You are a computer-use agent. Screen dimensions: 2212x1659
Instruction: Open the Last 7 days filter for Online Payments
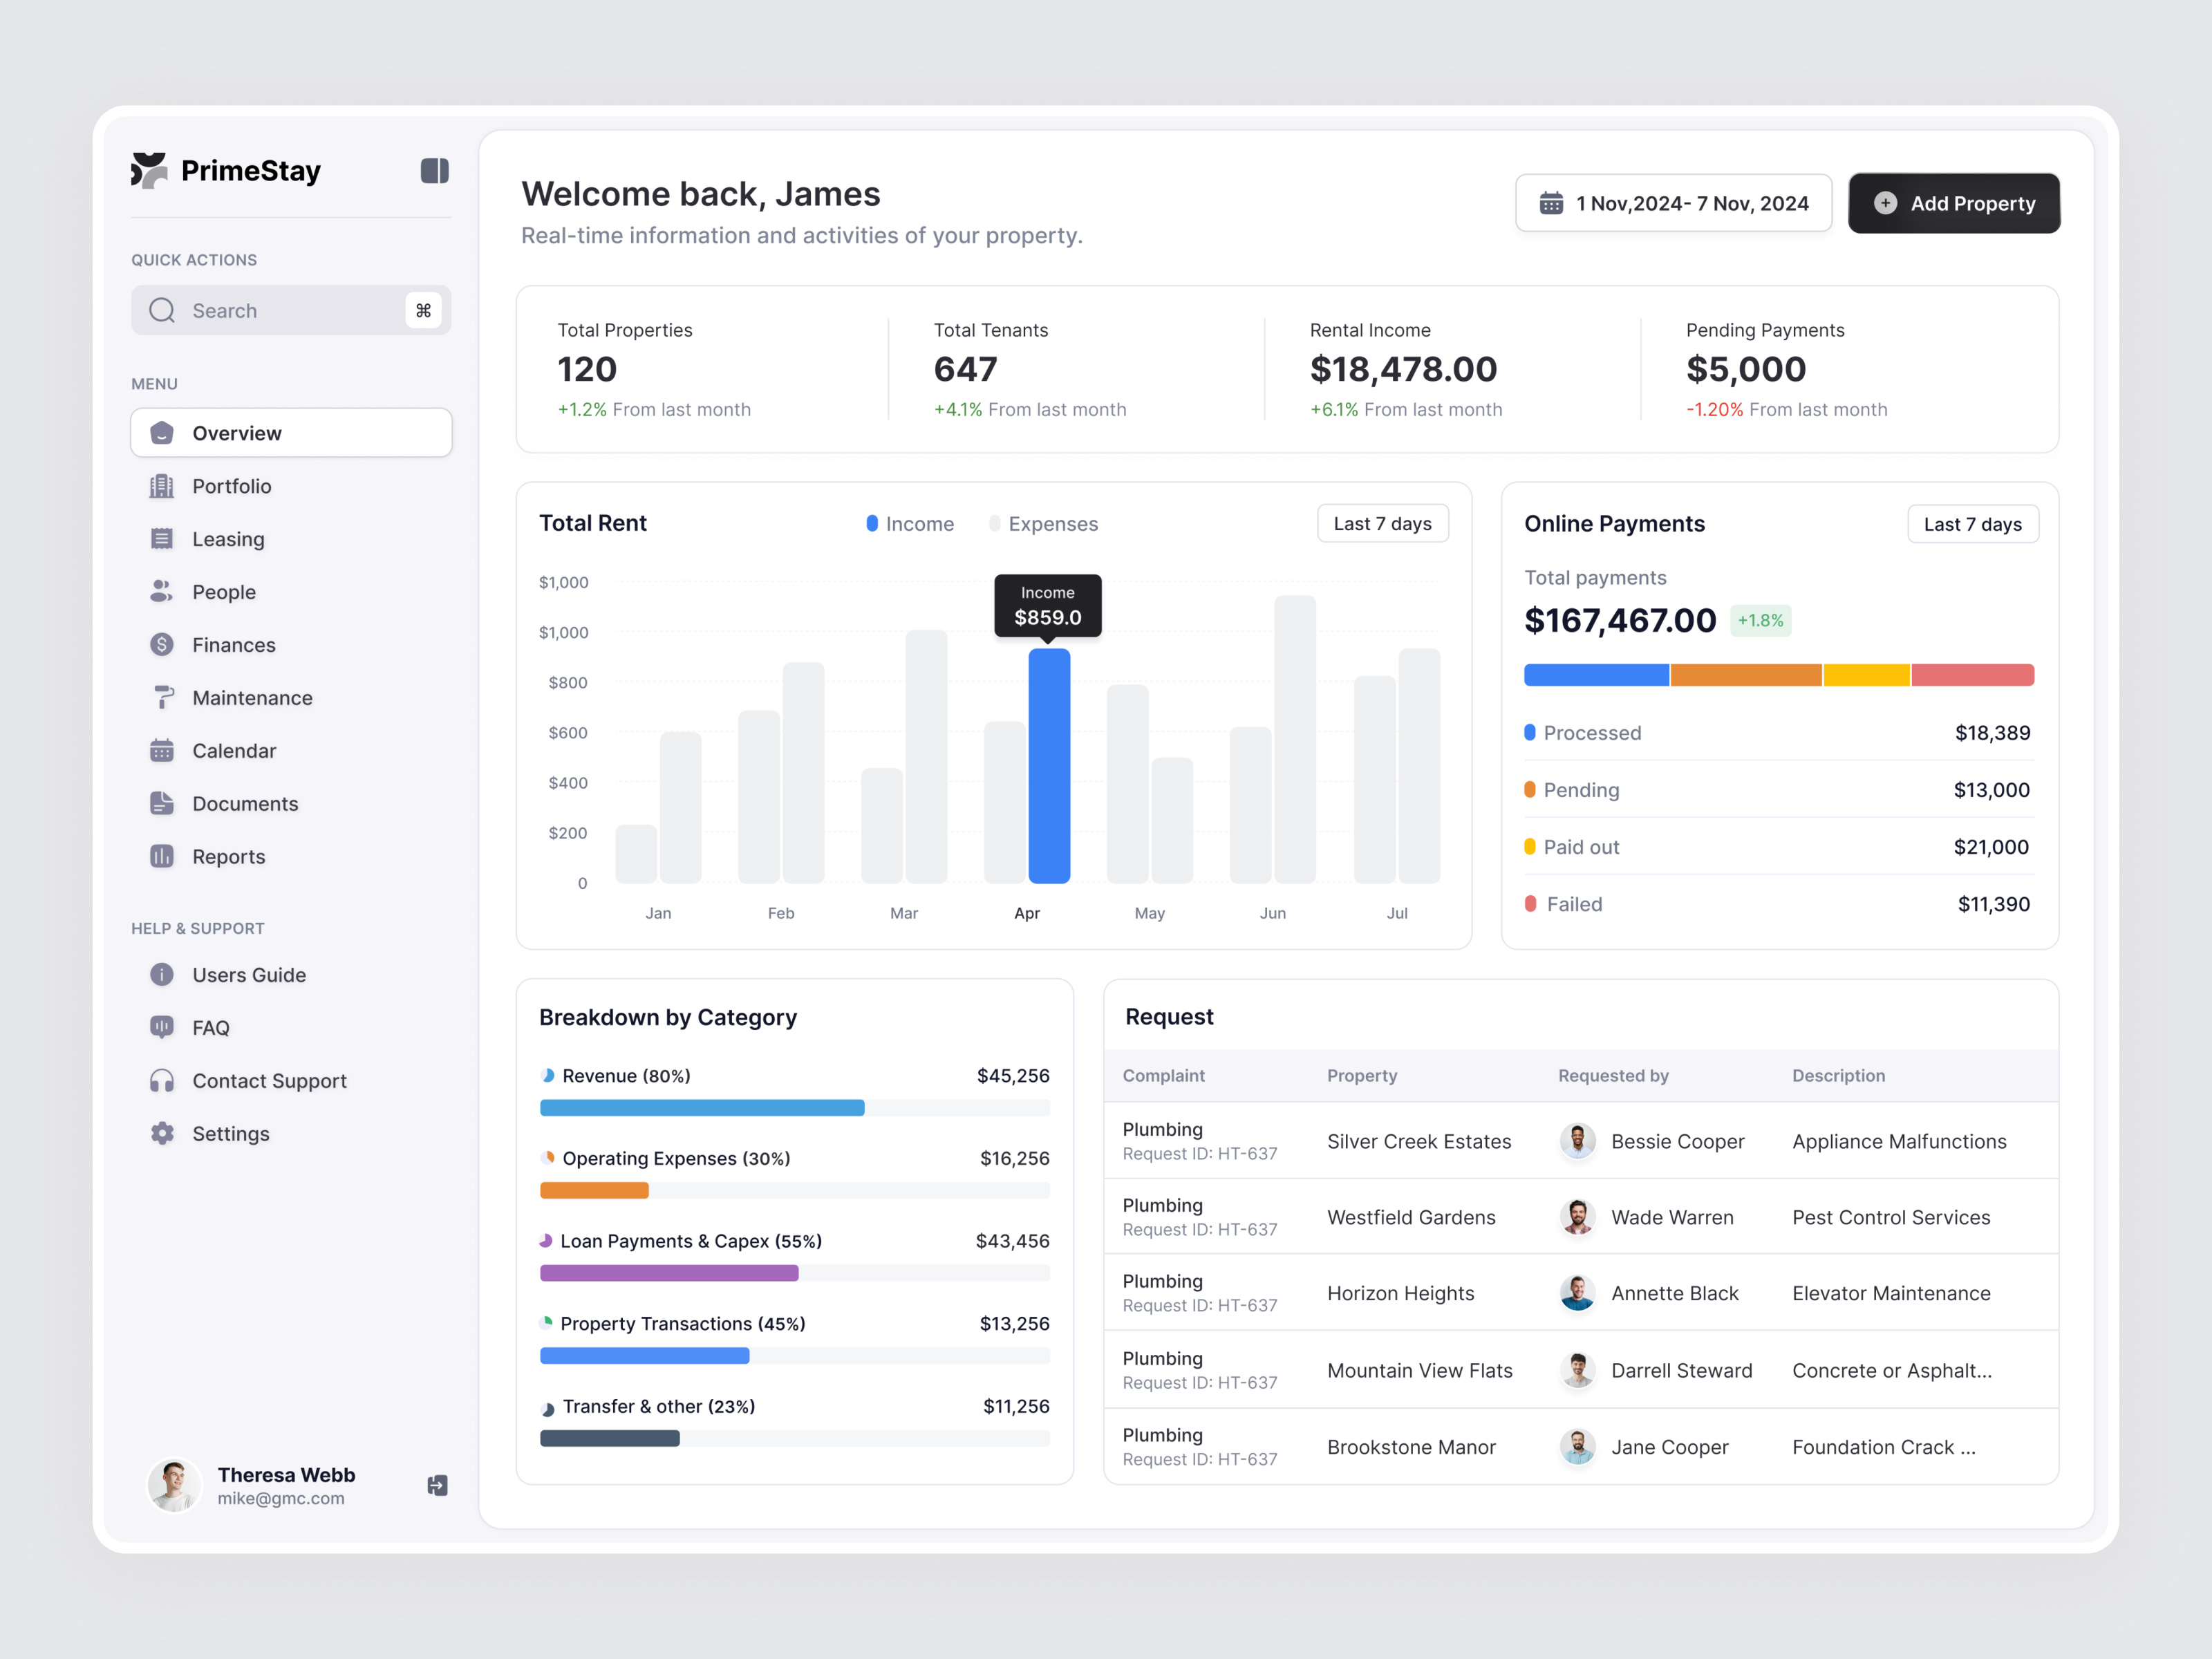(1973, 523)
